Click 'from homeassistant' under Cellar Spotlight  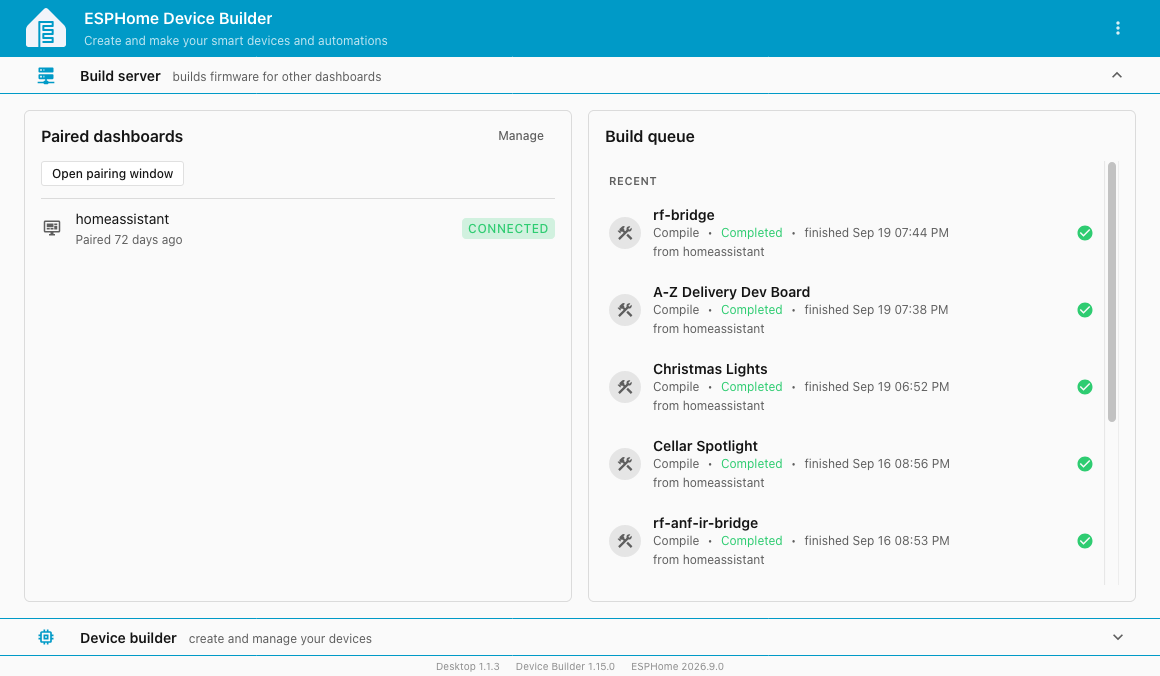[x=708, y=483]
